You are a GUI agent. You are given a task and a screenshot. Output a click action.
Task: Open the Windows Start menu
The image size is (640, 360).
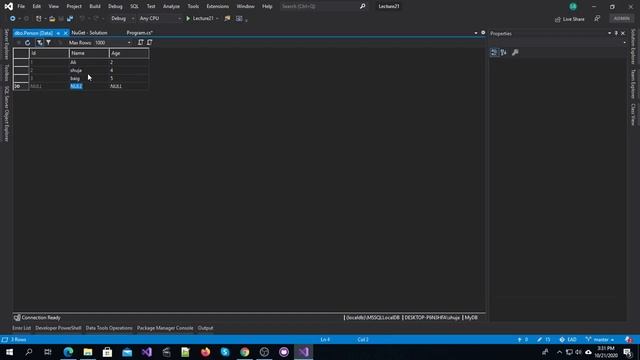[9, 352]
